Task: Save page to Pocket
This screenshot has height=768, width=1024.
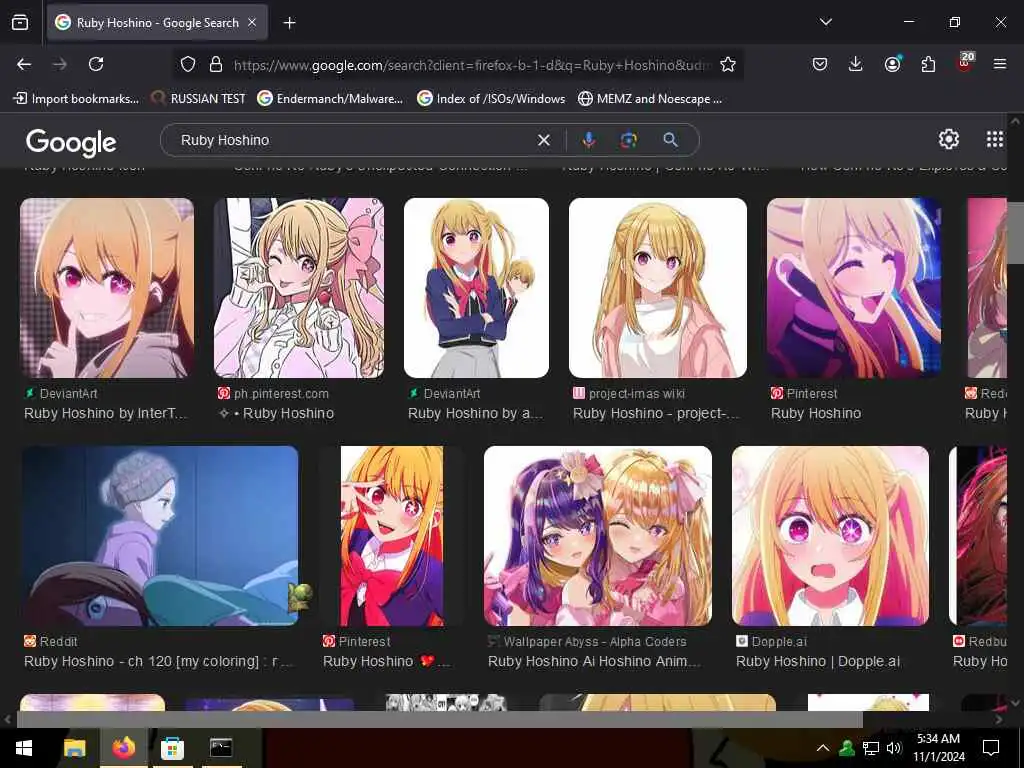Action: (820, 64)
